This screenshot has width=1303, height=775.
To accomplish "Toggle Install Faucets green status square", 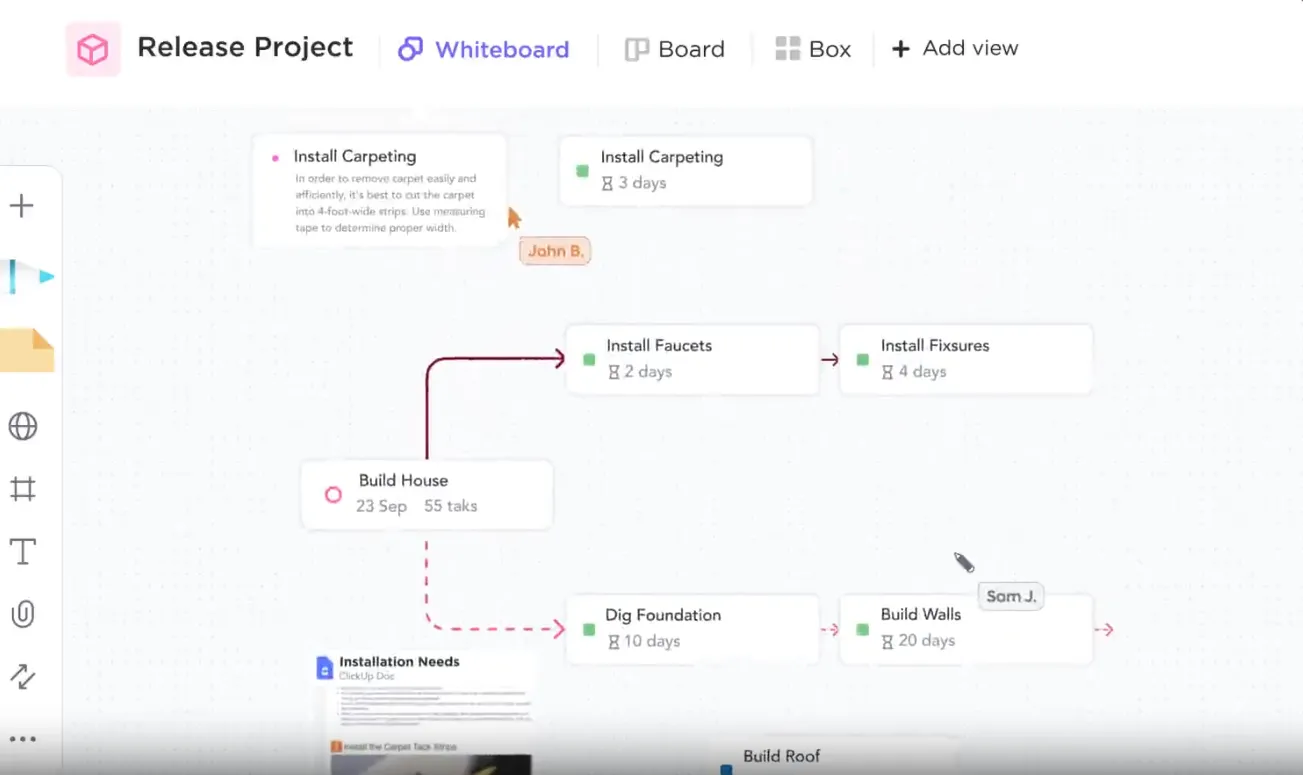I will click(589, 359).
